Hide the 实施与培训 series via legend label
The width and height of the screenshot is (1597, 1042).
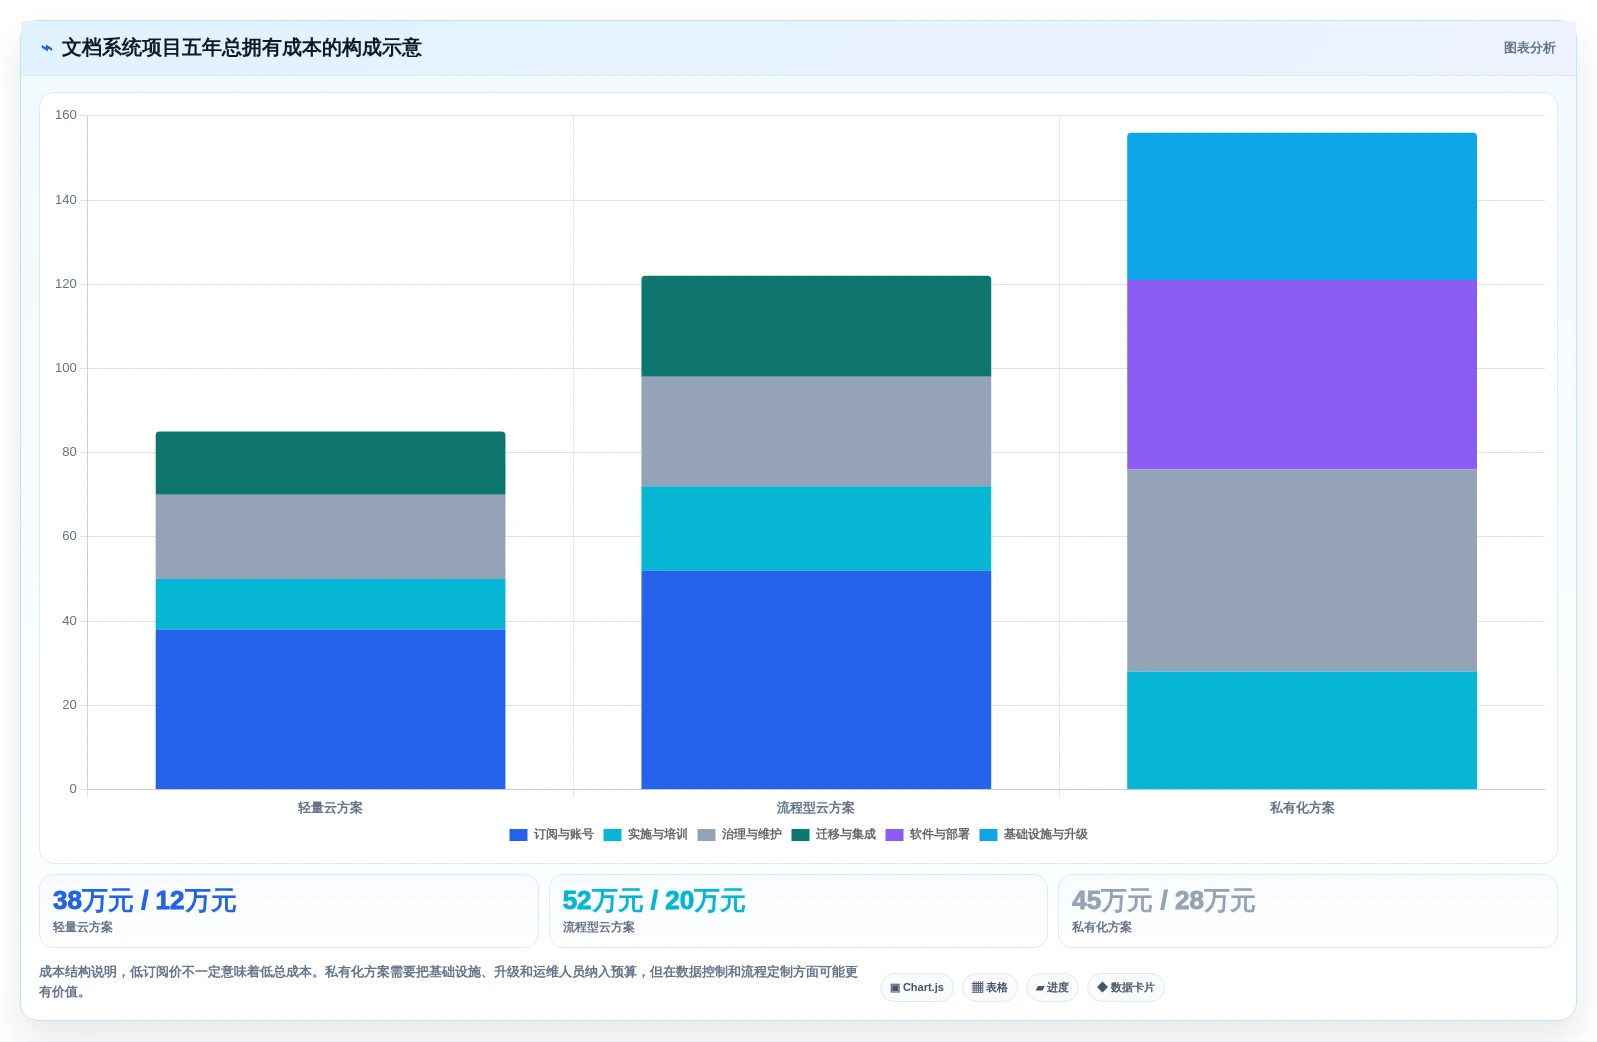(657, 835)
